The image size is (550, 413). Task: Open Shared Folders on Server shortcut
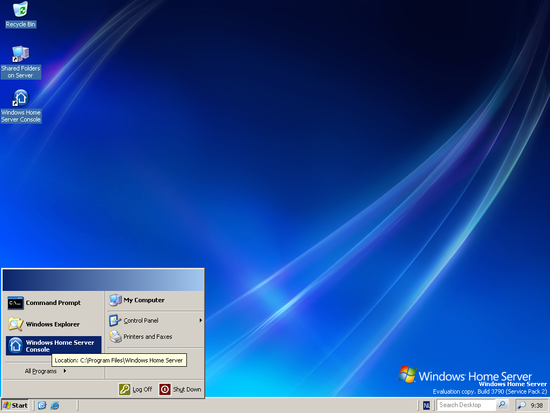click(x=20, y=62)
